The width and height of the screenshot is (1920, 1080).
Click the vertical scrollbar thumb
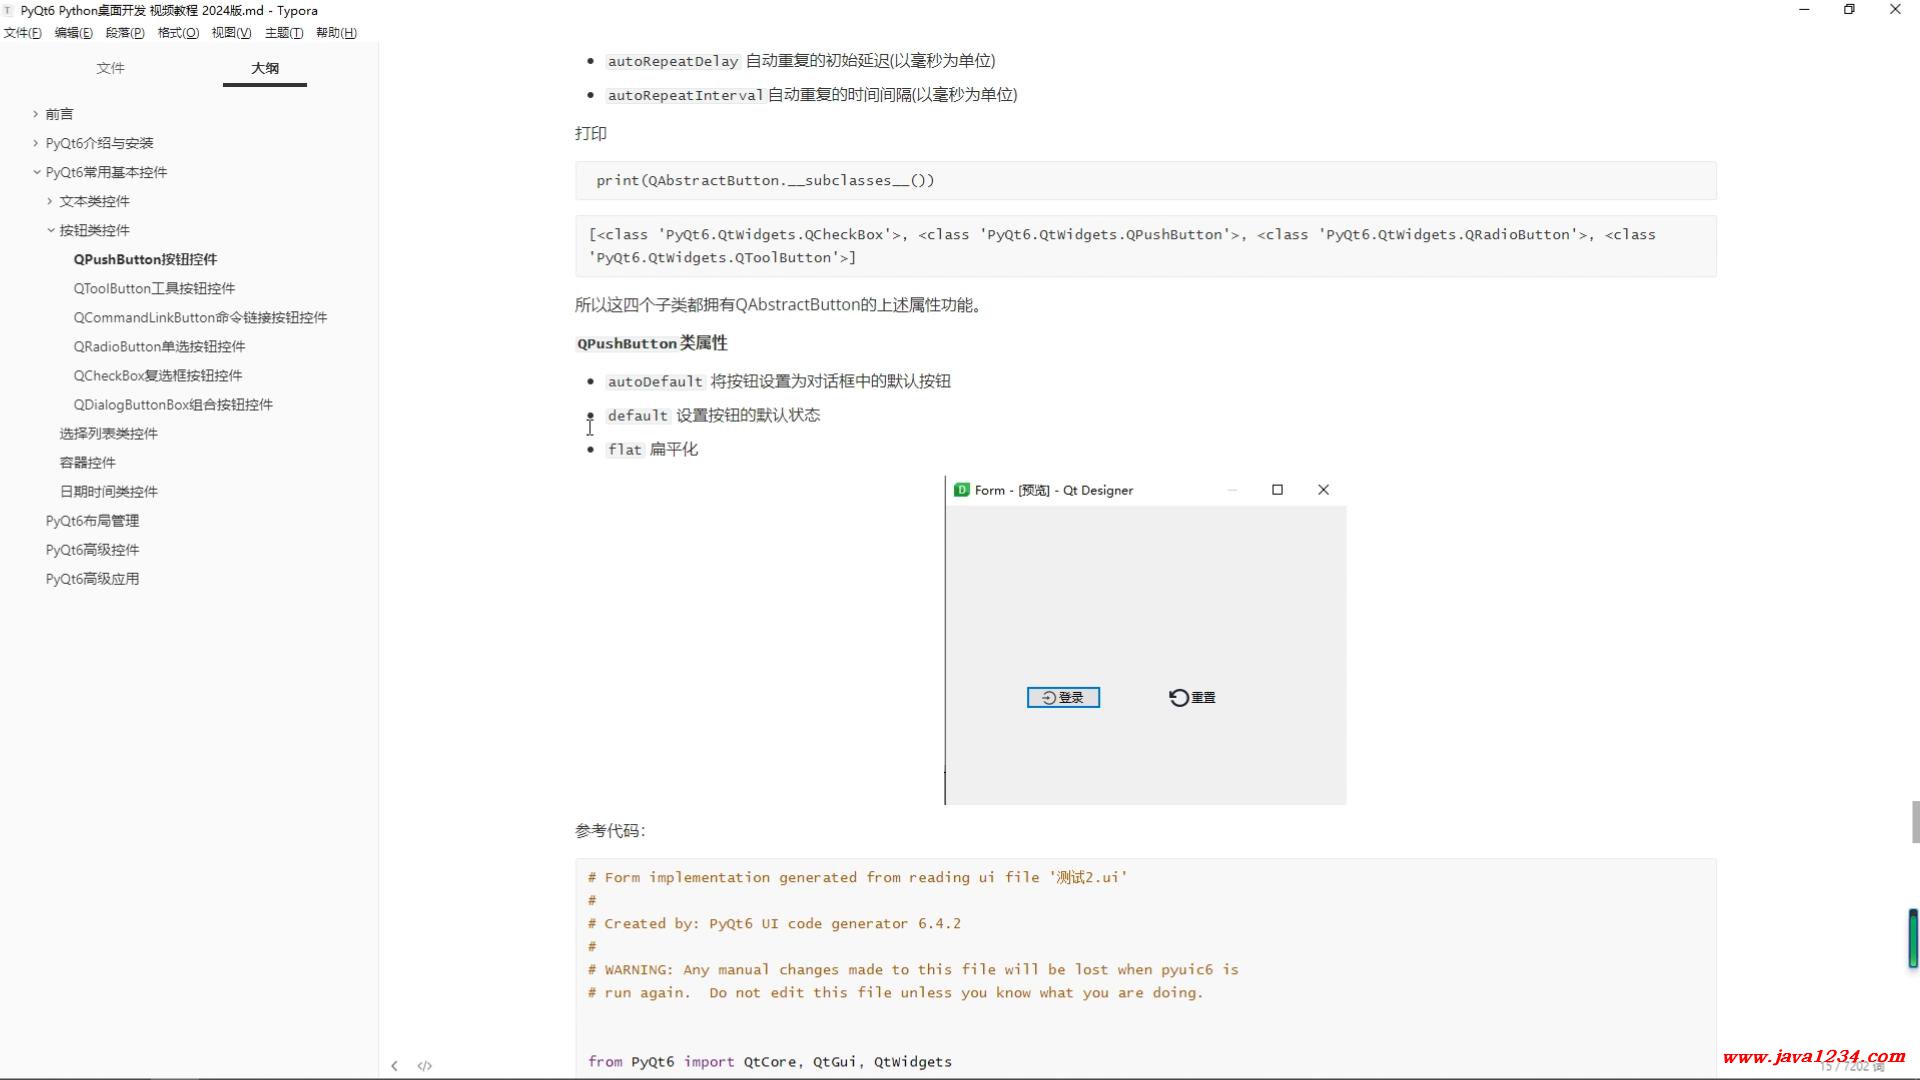coord(1915,821)
